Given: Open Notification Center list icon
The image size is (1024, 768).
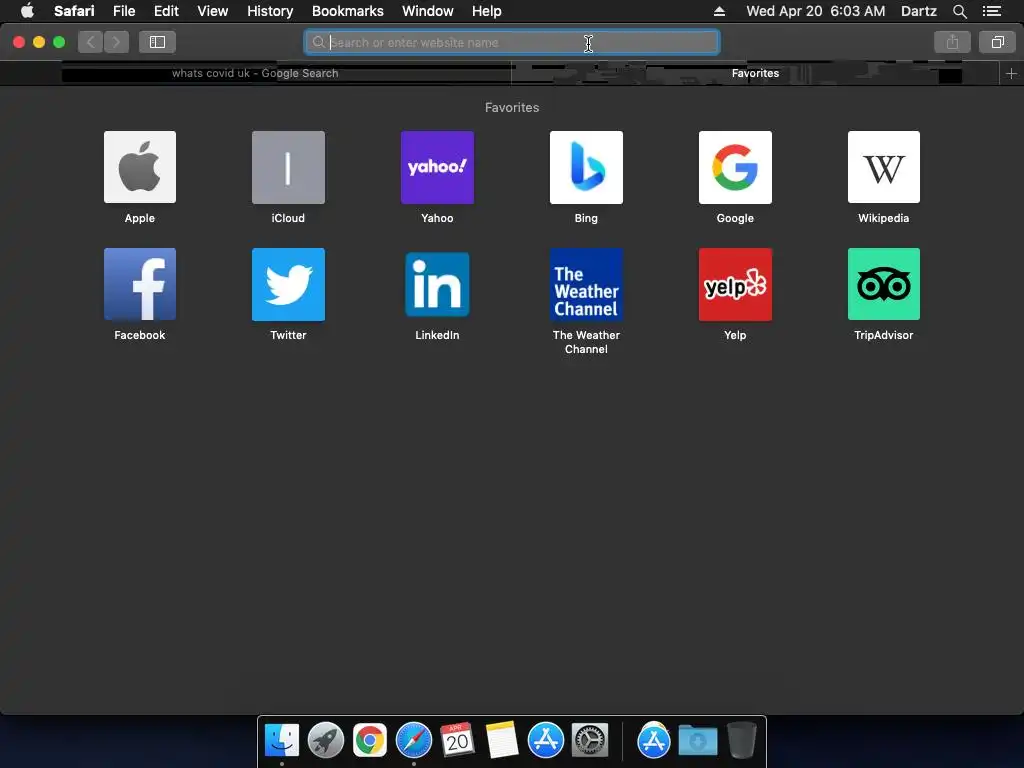Looking at the screenshot, I should (x=992, y=11).
